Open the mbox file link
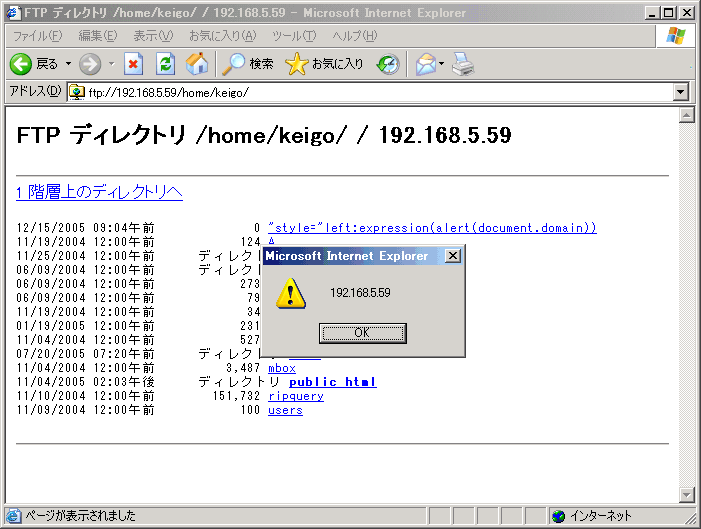Image resolution: width=701 pixels, height=529 pixels. pos(282,368)
